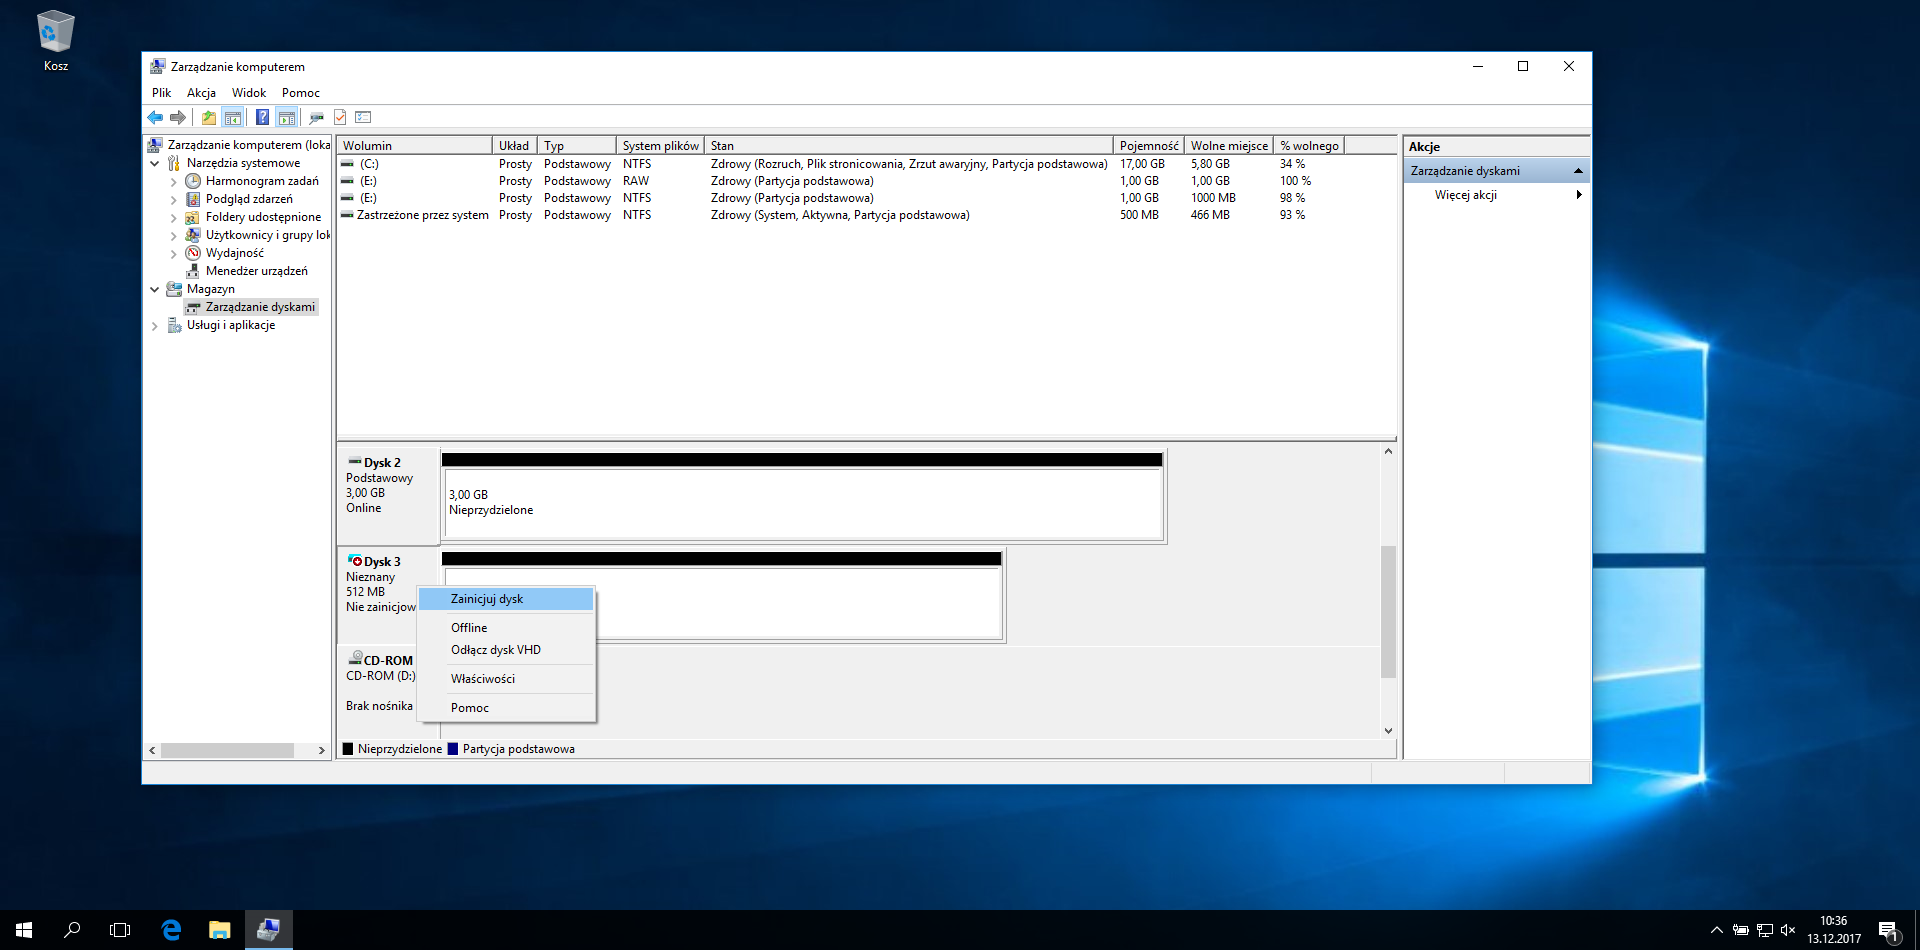Open the taskbar clock showing 10:36
This screenshot has height=950, width=1920.
click(x=1834, y=930)
